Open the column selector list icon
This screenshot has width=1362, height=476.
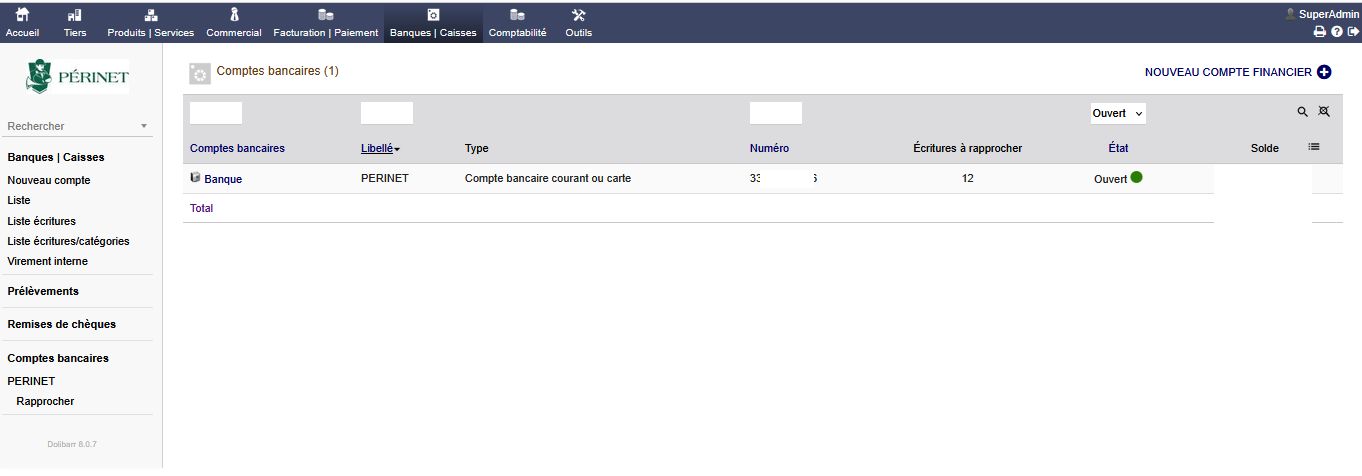pyautogui.click(x=1314, y=147)
